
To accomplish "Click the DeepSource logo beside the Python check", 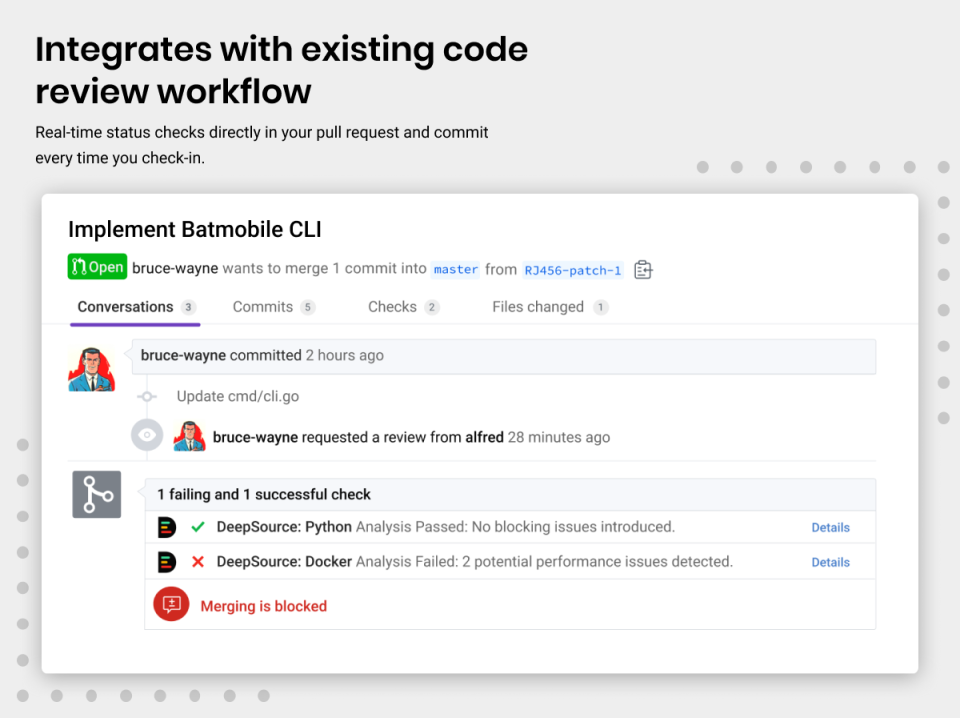I will click(167, 527).
